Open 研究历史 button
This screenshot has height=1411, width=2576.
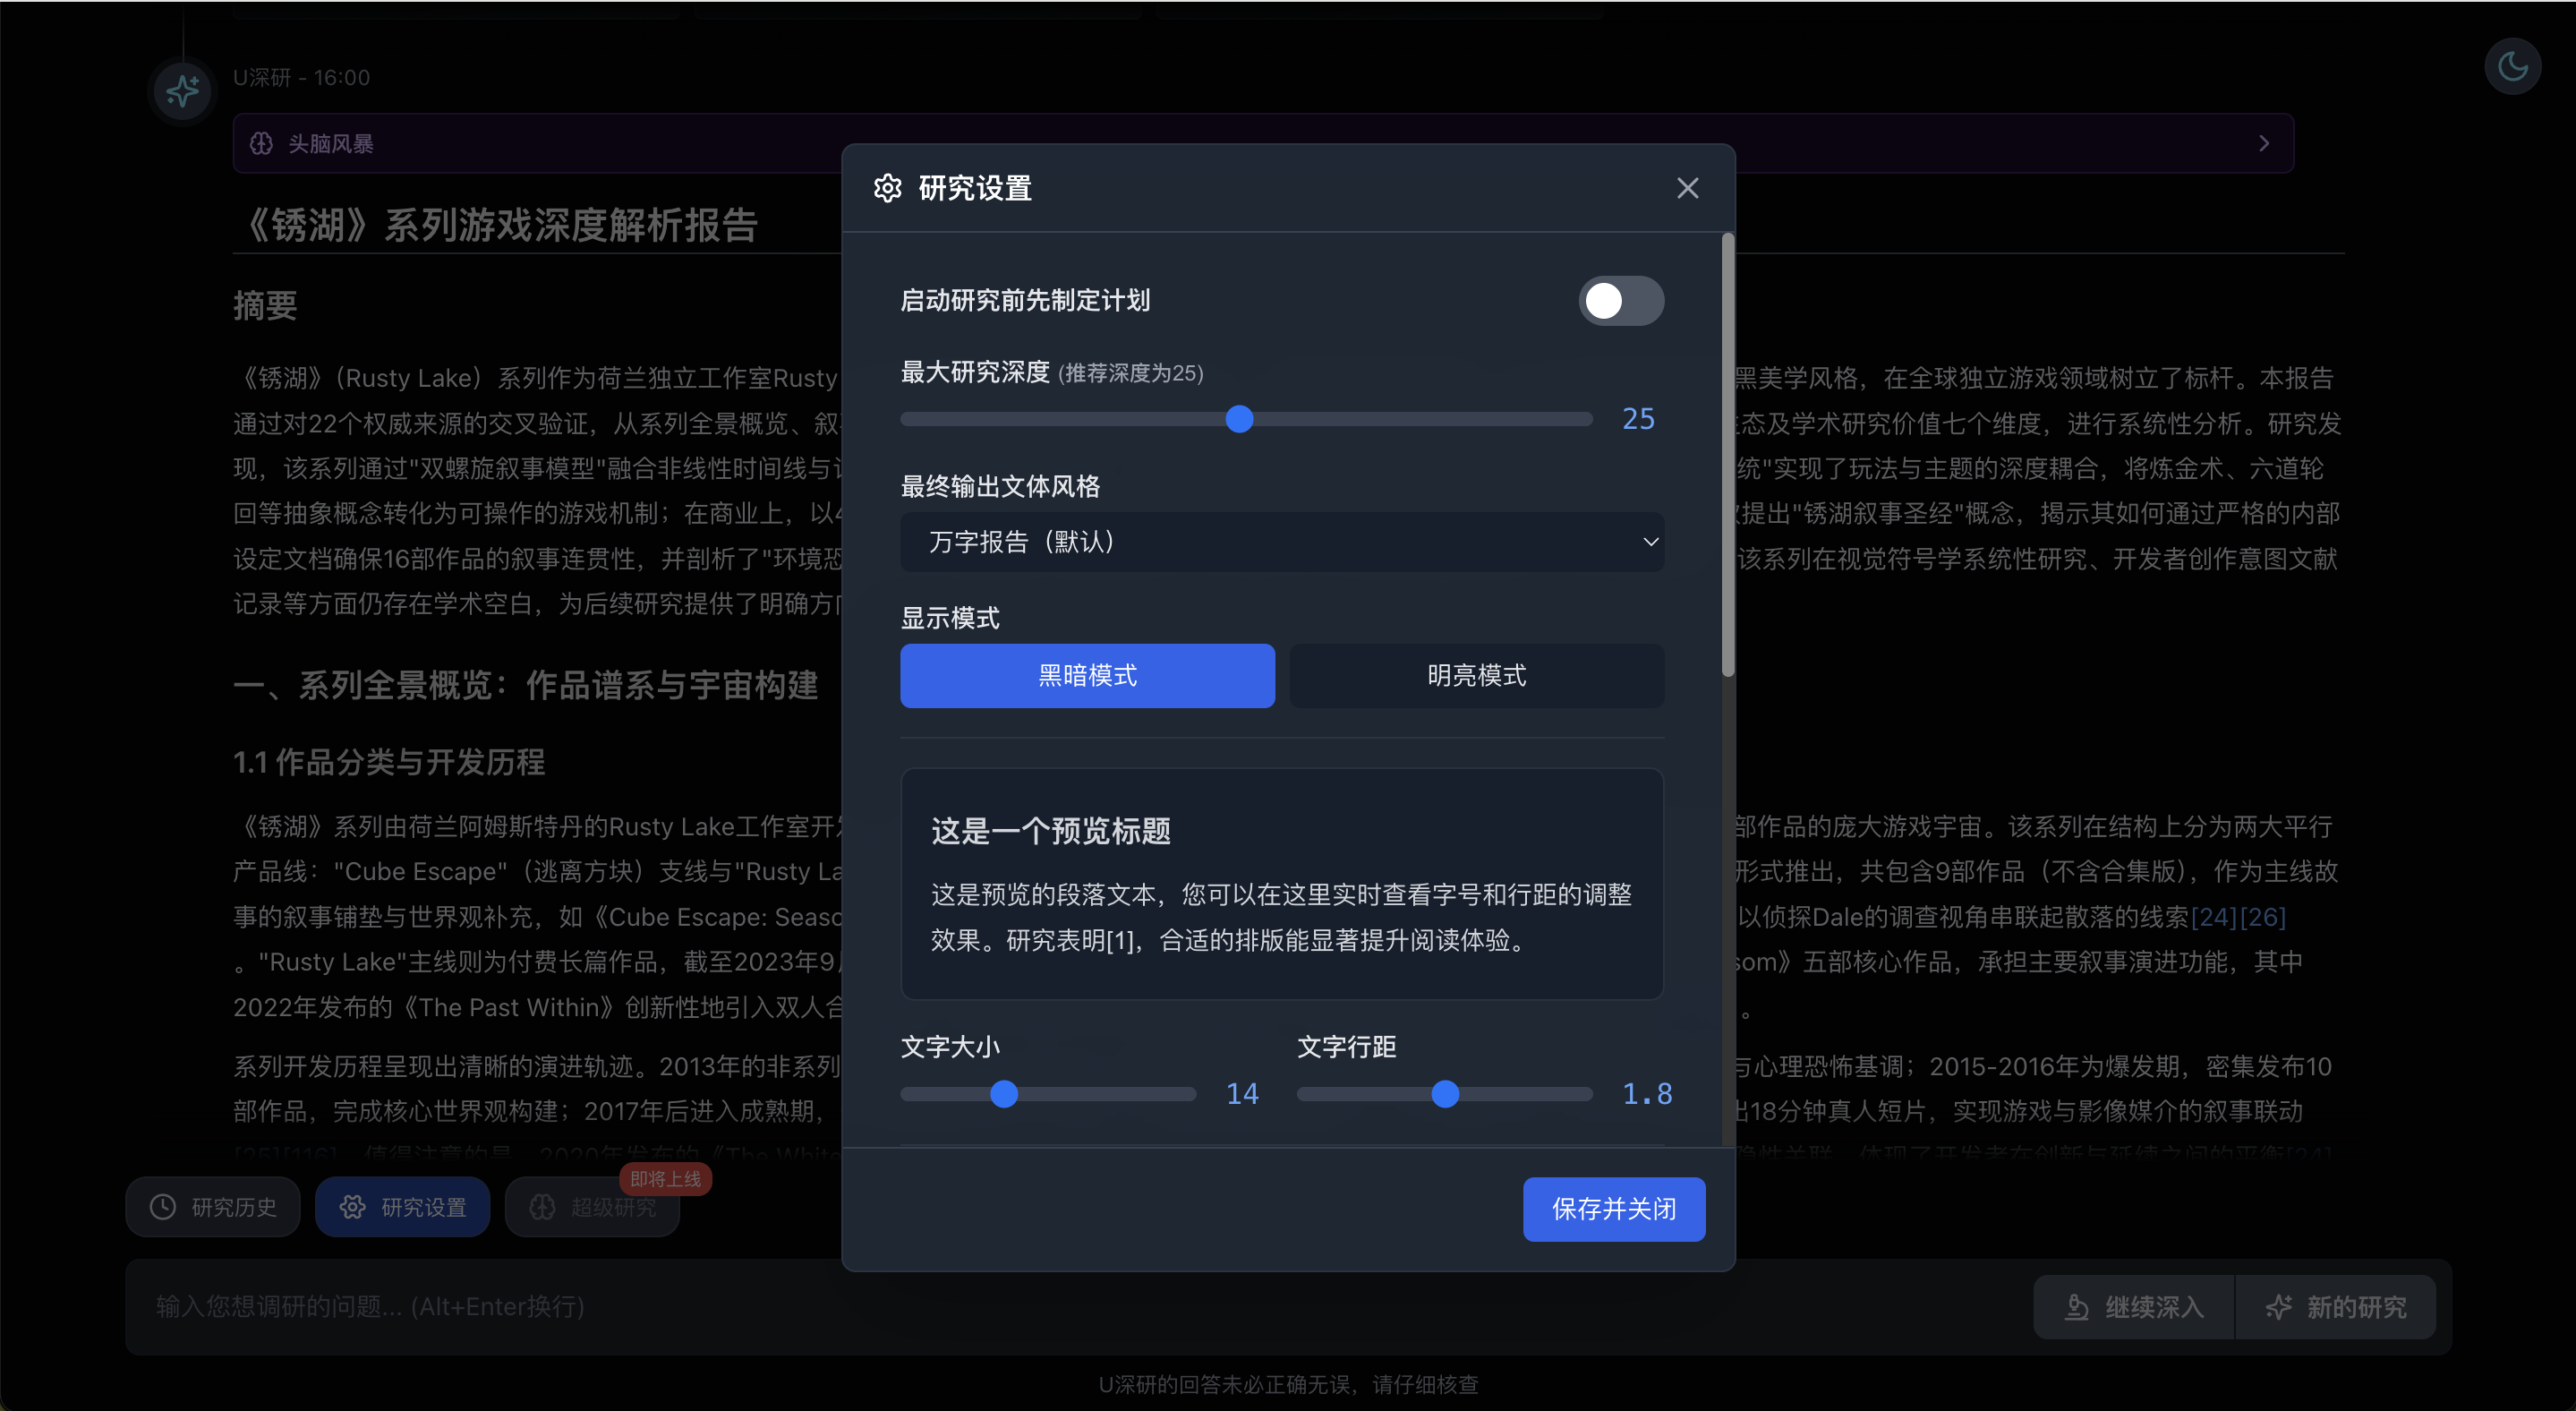(212, 1207)
